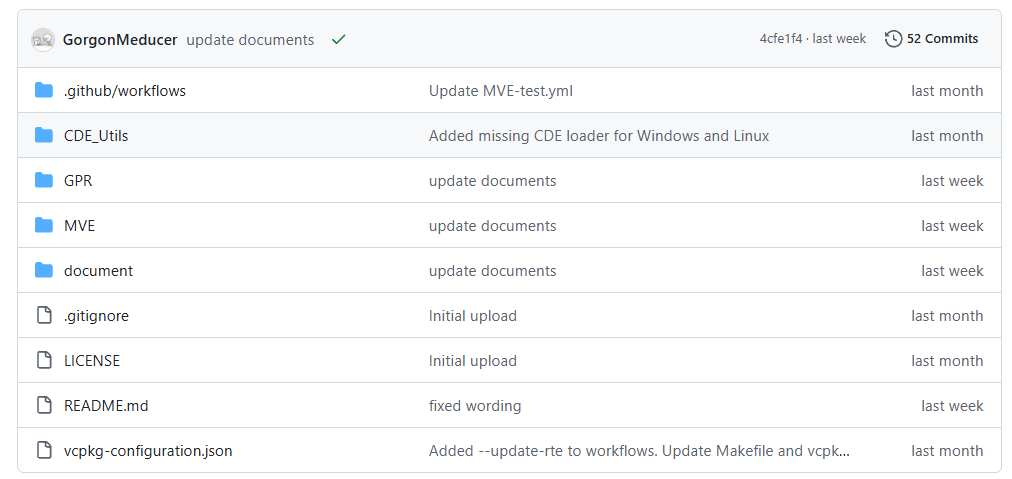The height and width of the screenshot is (479, 1012).
Task: Click the MVE folder icon
Action: pos(43,226)
